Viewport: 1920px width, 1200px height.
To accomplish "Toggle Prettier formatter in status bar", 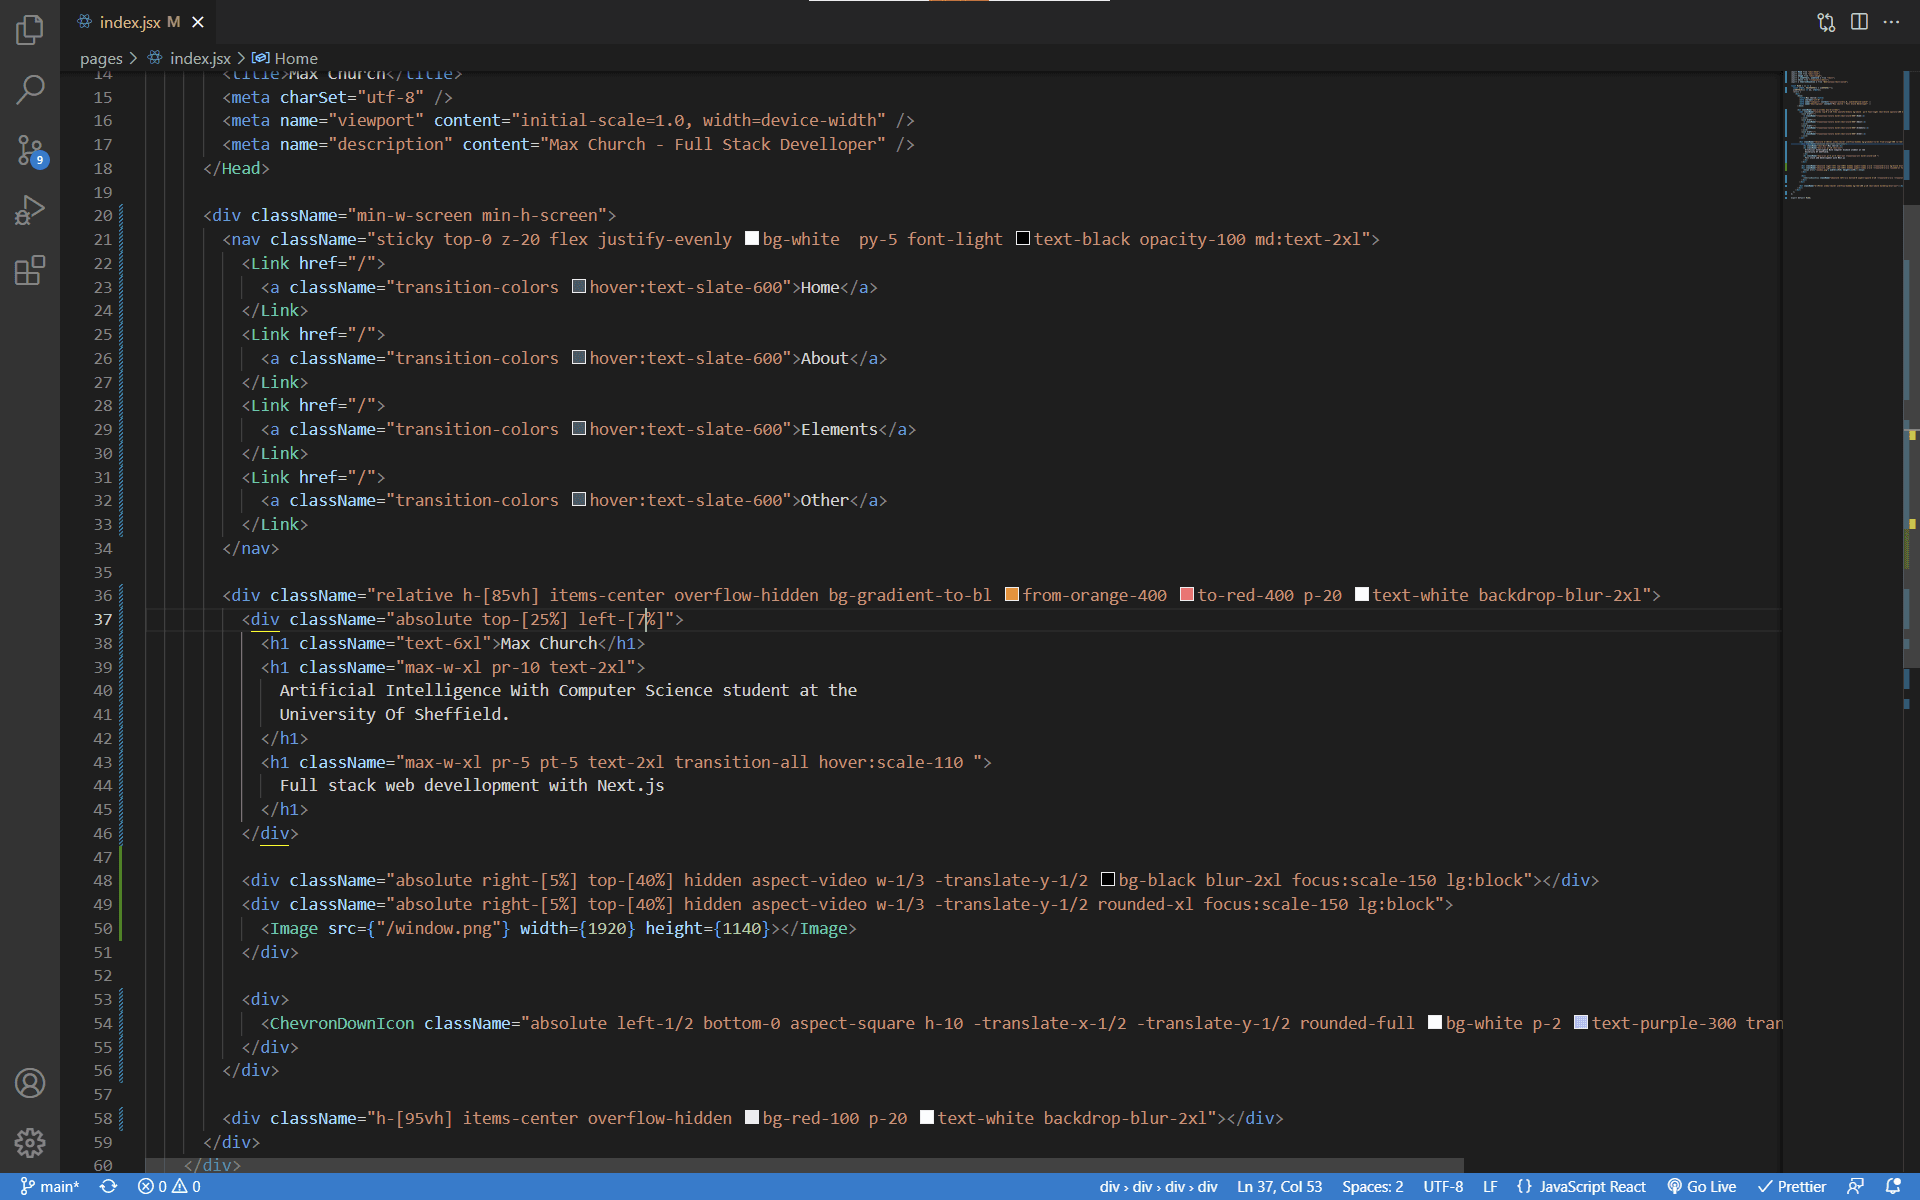I will pos(1792,1187).
